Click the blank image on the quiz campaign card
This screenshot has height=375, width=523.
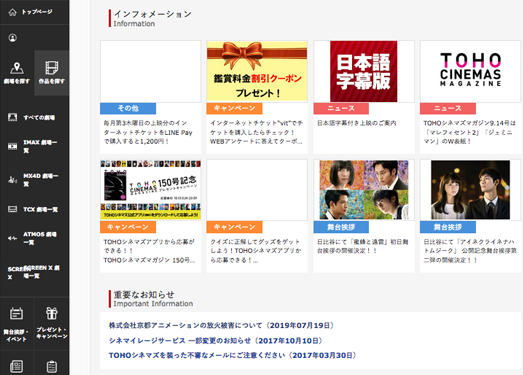257,190
